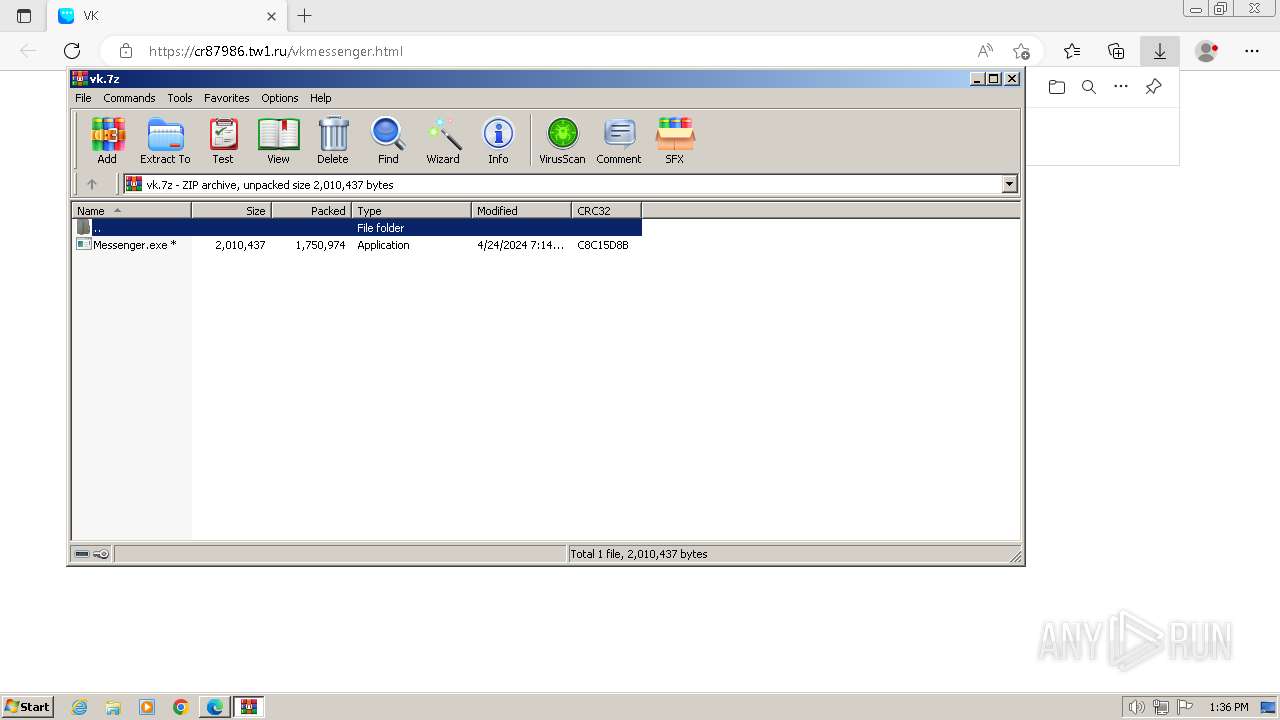
Task: Select the VK browser tab
Action: tap(167, 16)
